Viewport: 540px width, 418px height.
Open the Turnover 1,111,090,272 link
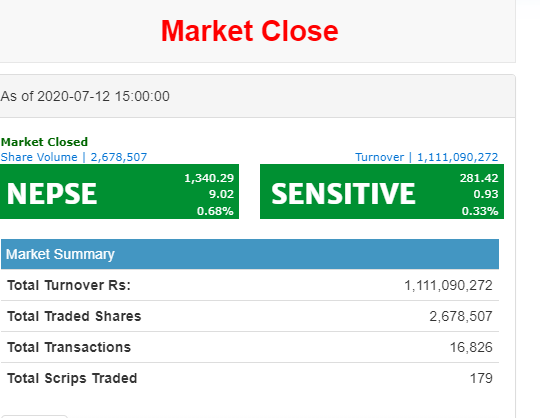427,157
